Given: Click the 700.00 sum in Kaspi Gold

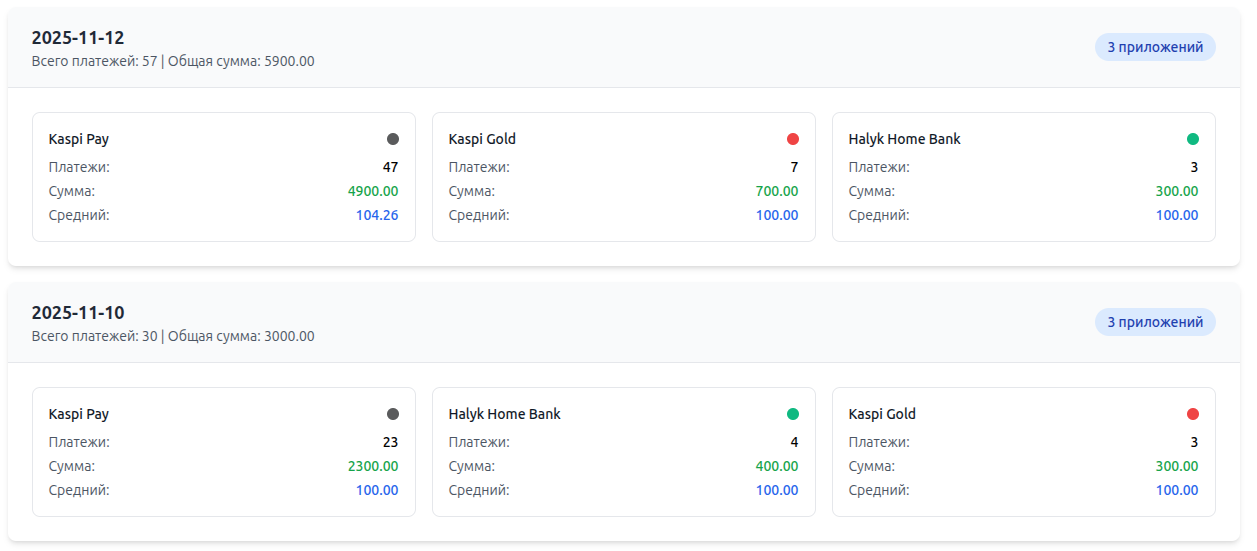Looking at the screenshot, I should point(777,191).
